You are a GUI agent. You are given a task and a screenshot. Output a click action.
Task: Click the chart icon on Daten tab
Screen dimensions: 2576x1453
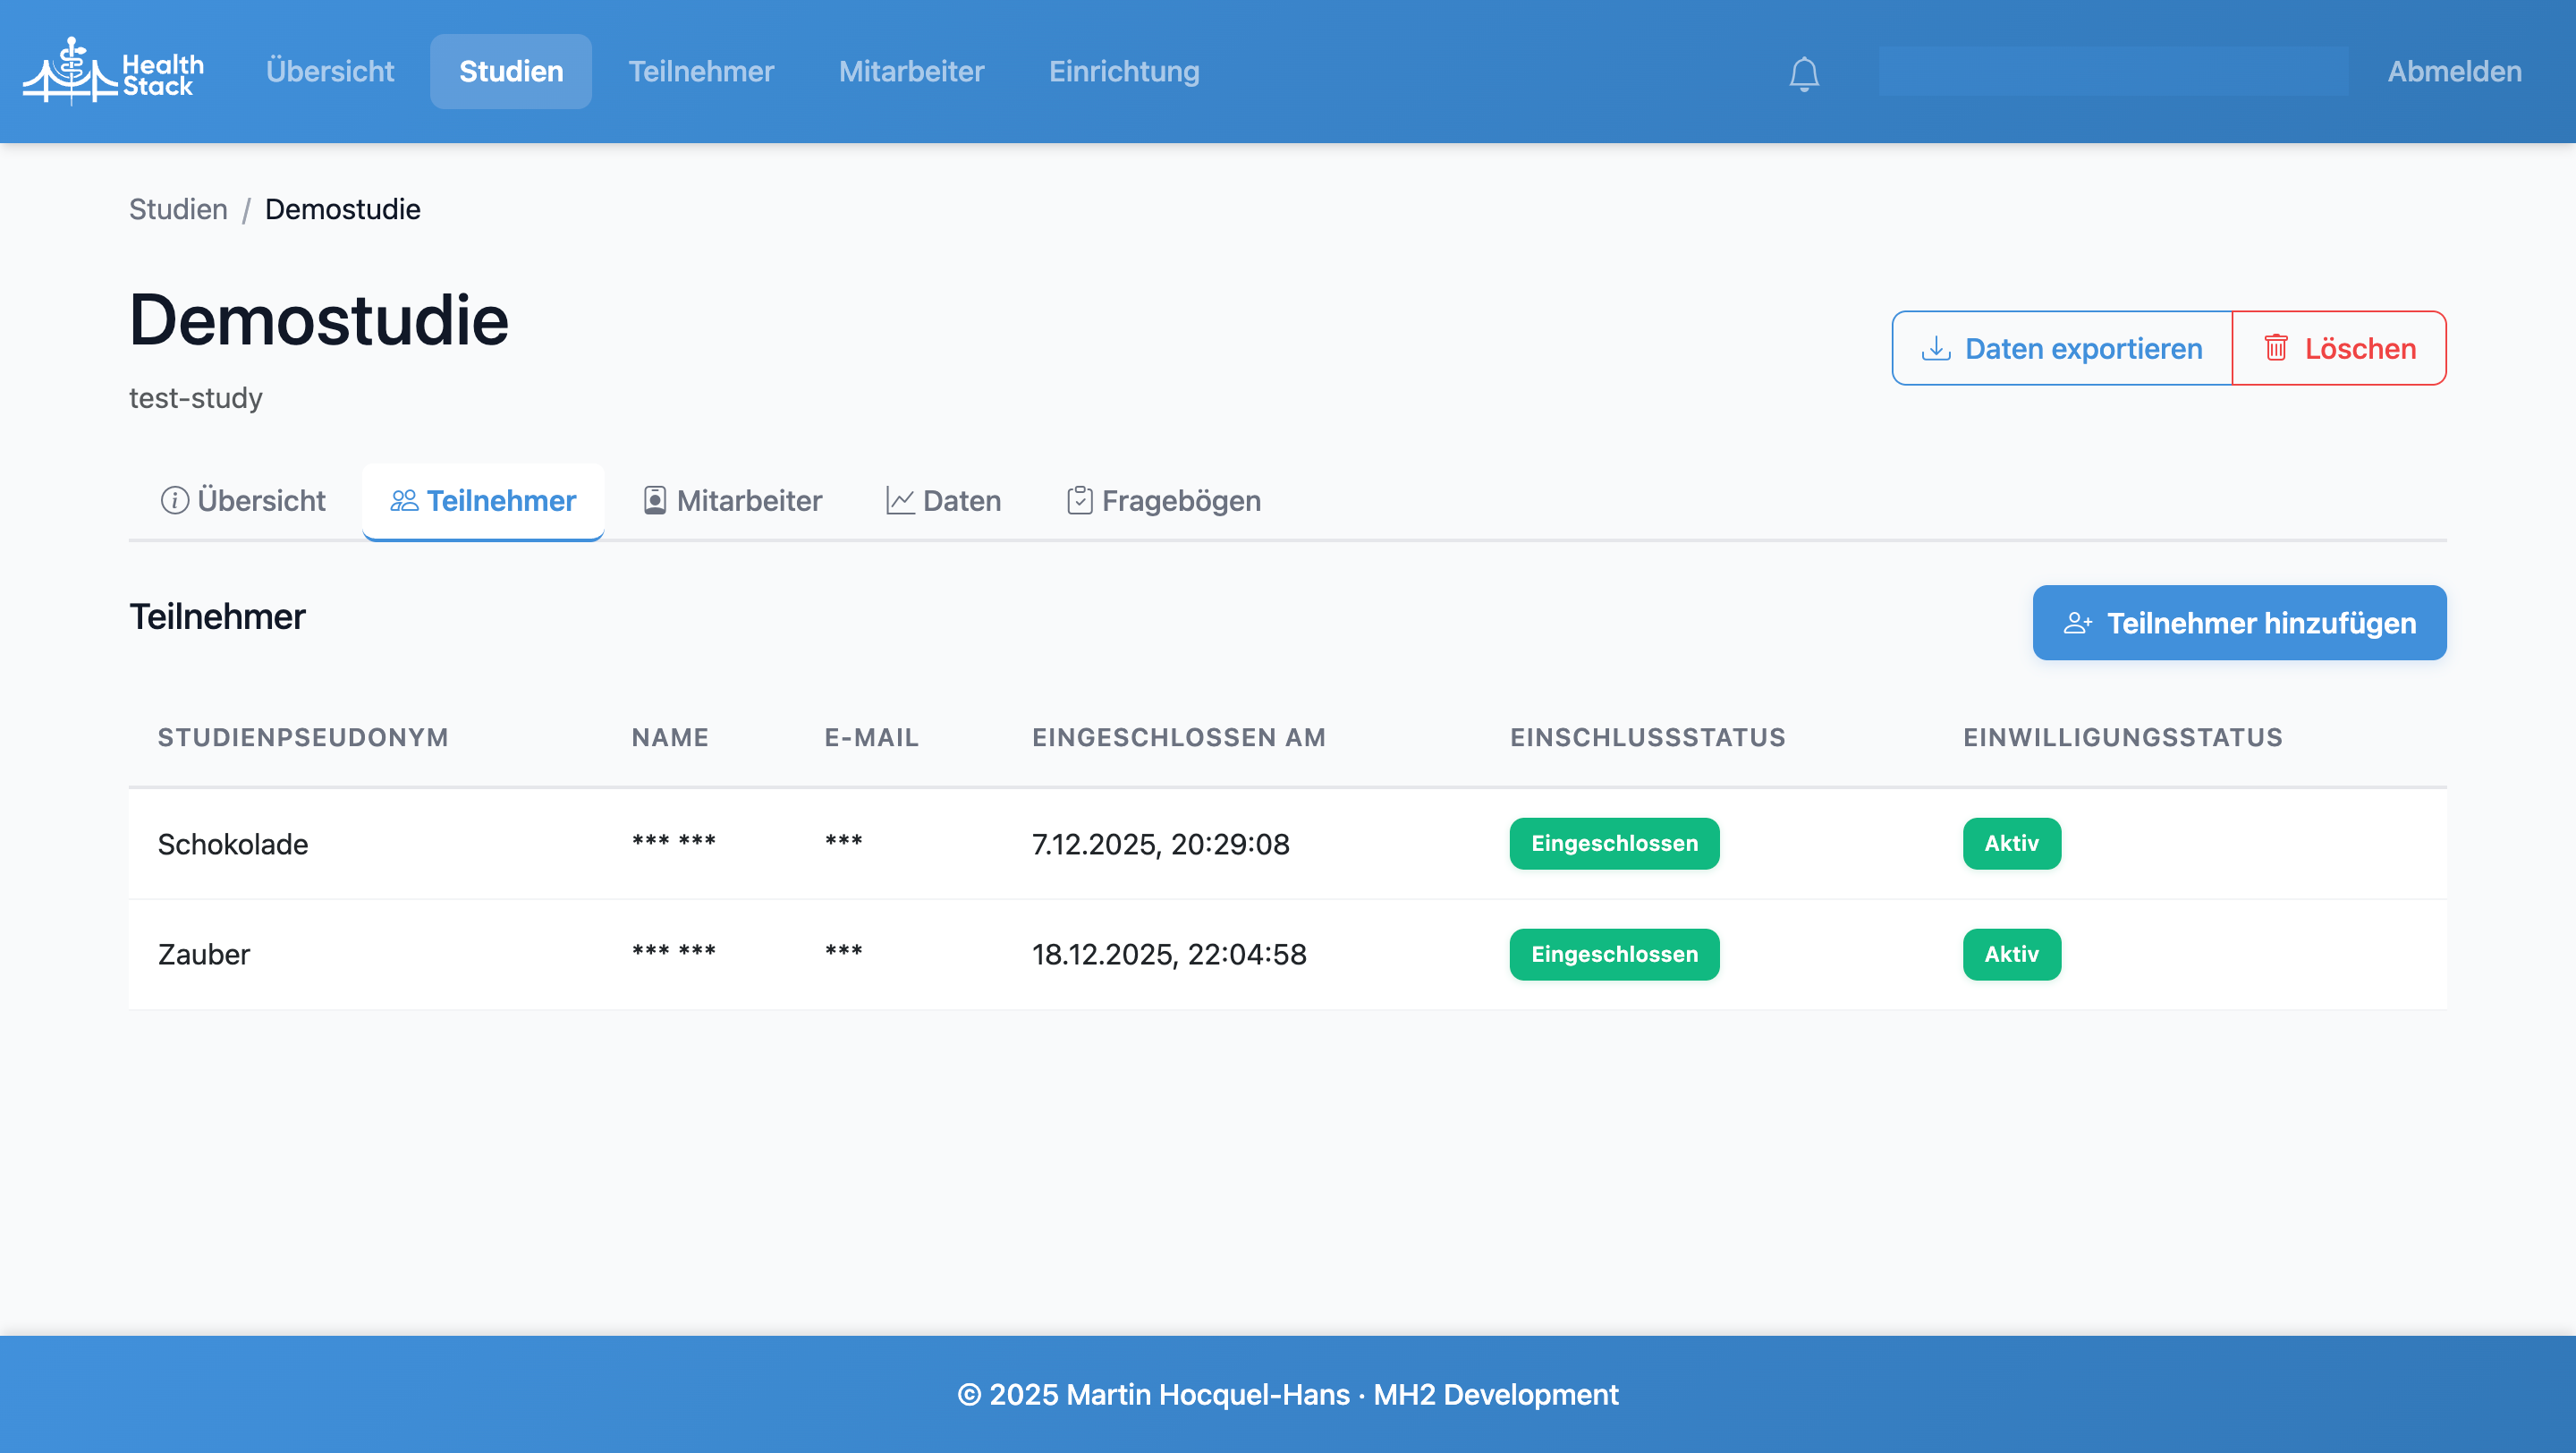(x=900, y=500)
